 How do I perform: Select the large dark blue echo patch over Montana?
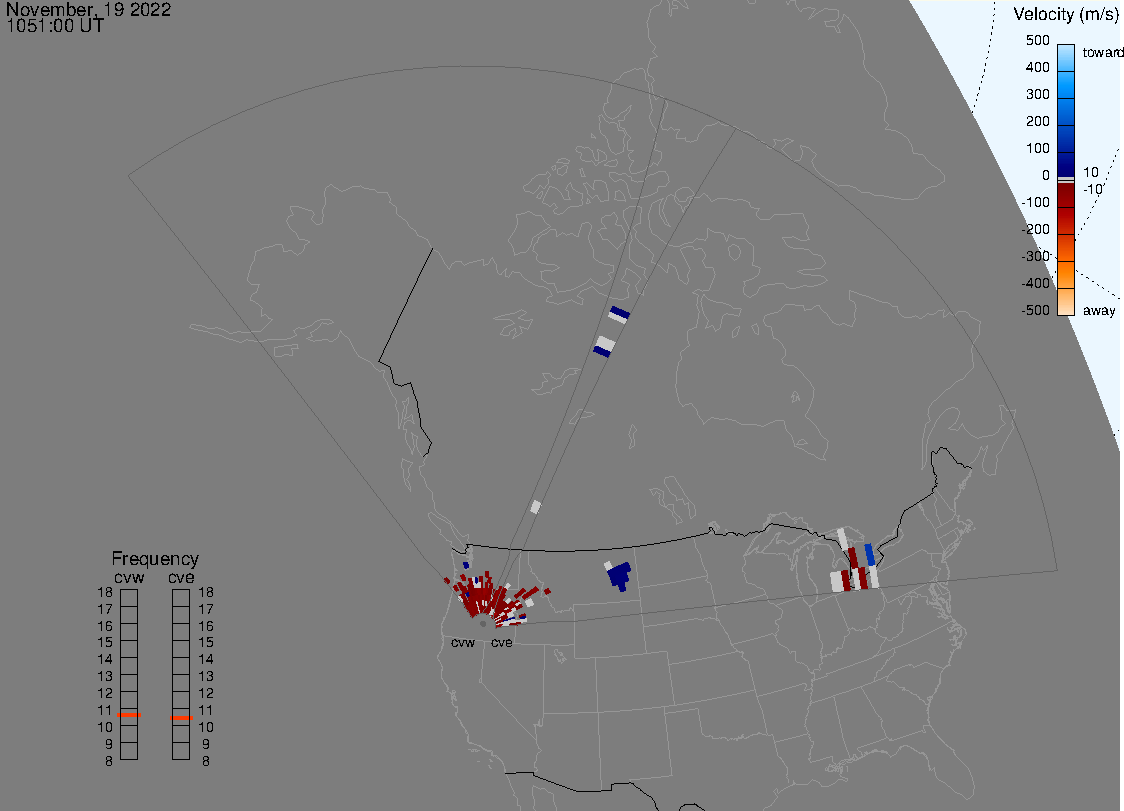coord(619,576)
